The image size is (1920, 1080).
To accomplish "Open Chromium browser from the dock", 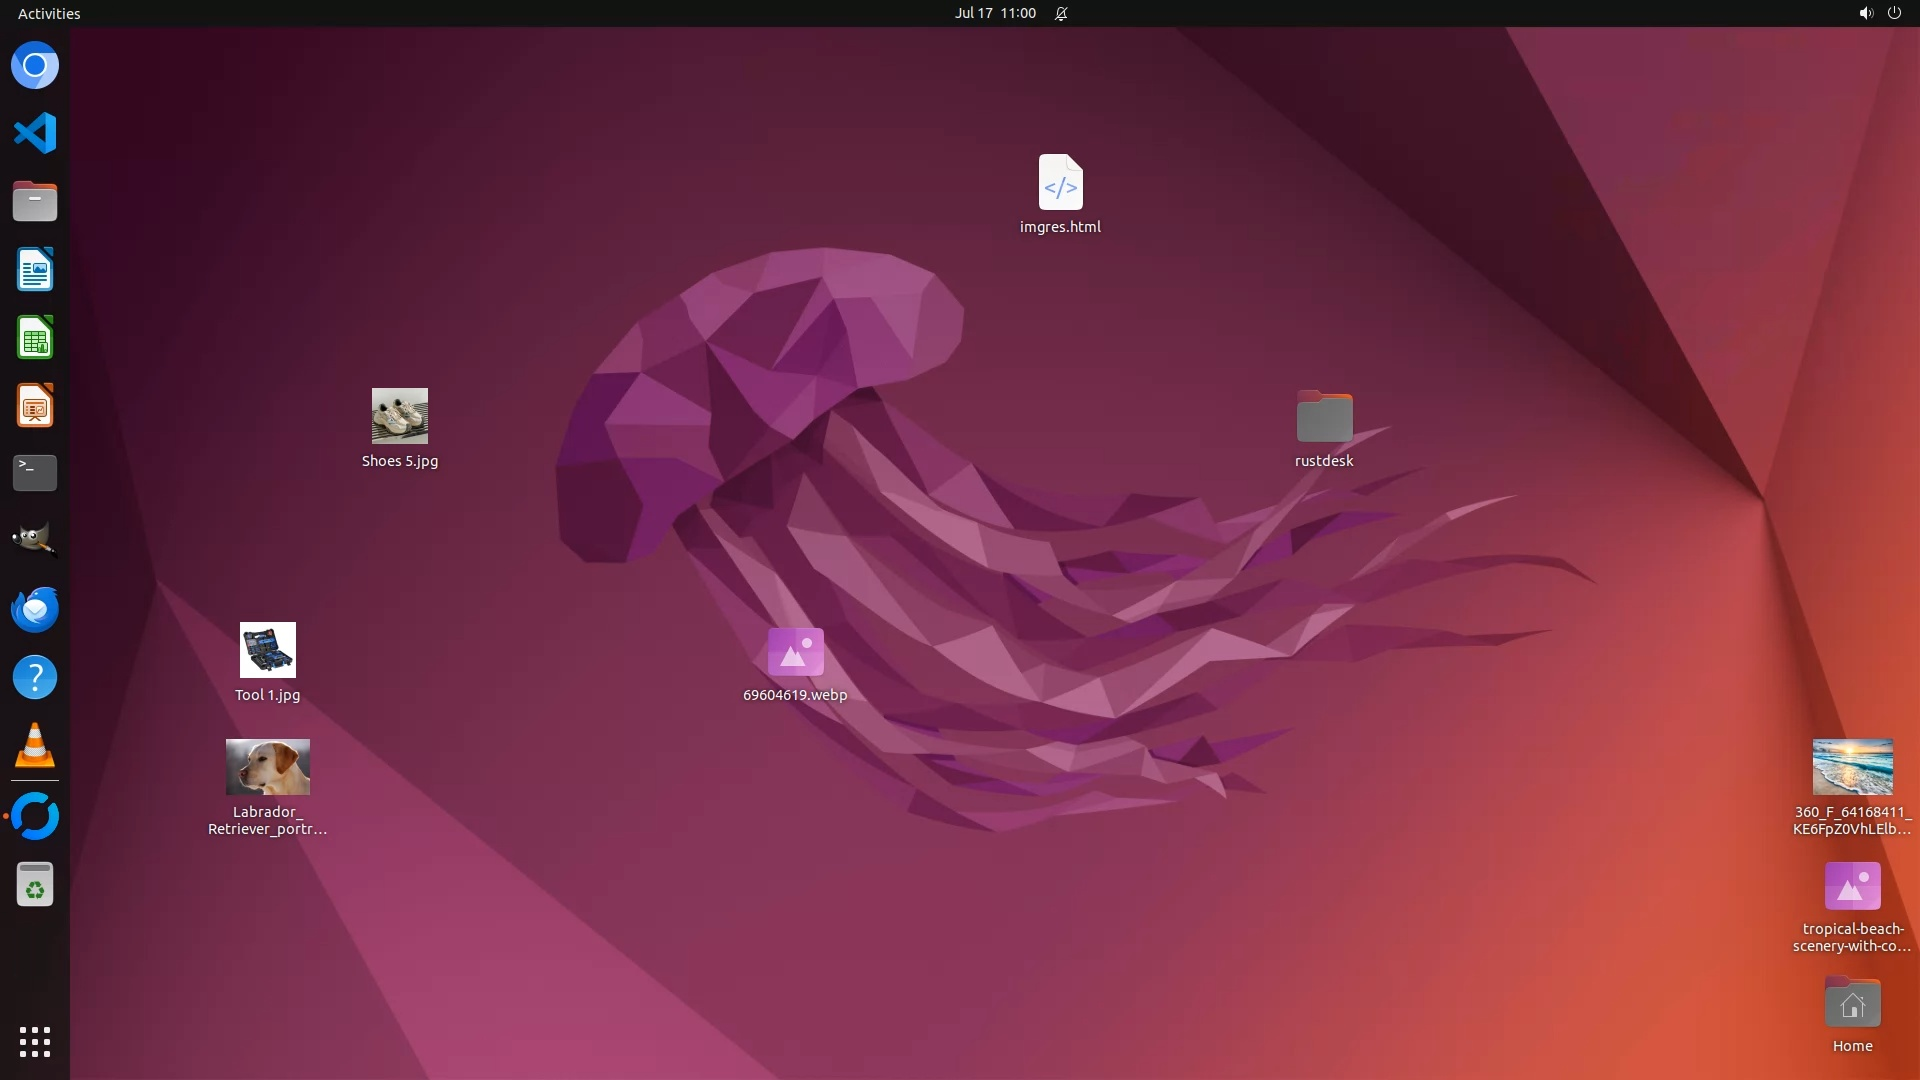I will point(35,66).
